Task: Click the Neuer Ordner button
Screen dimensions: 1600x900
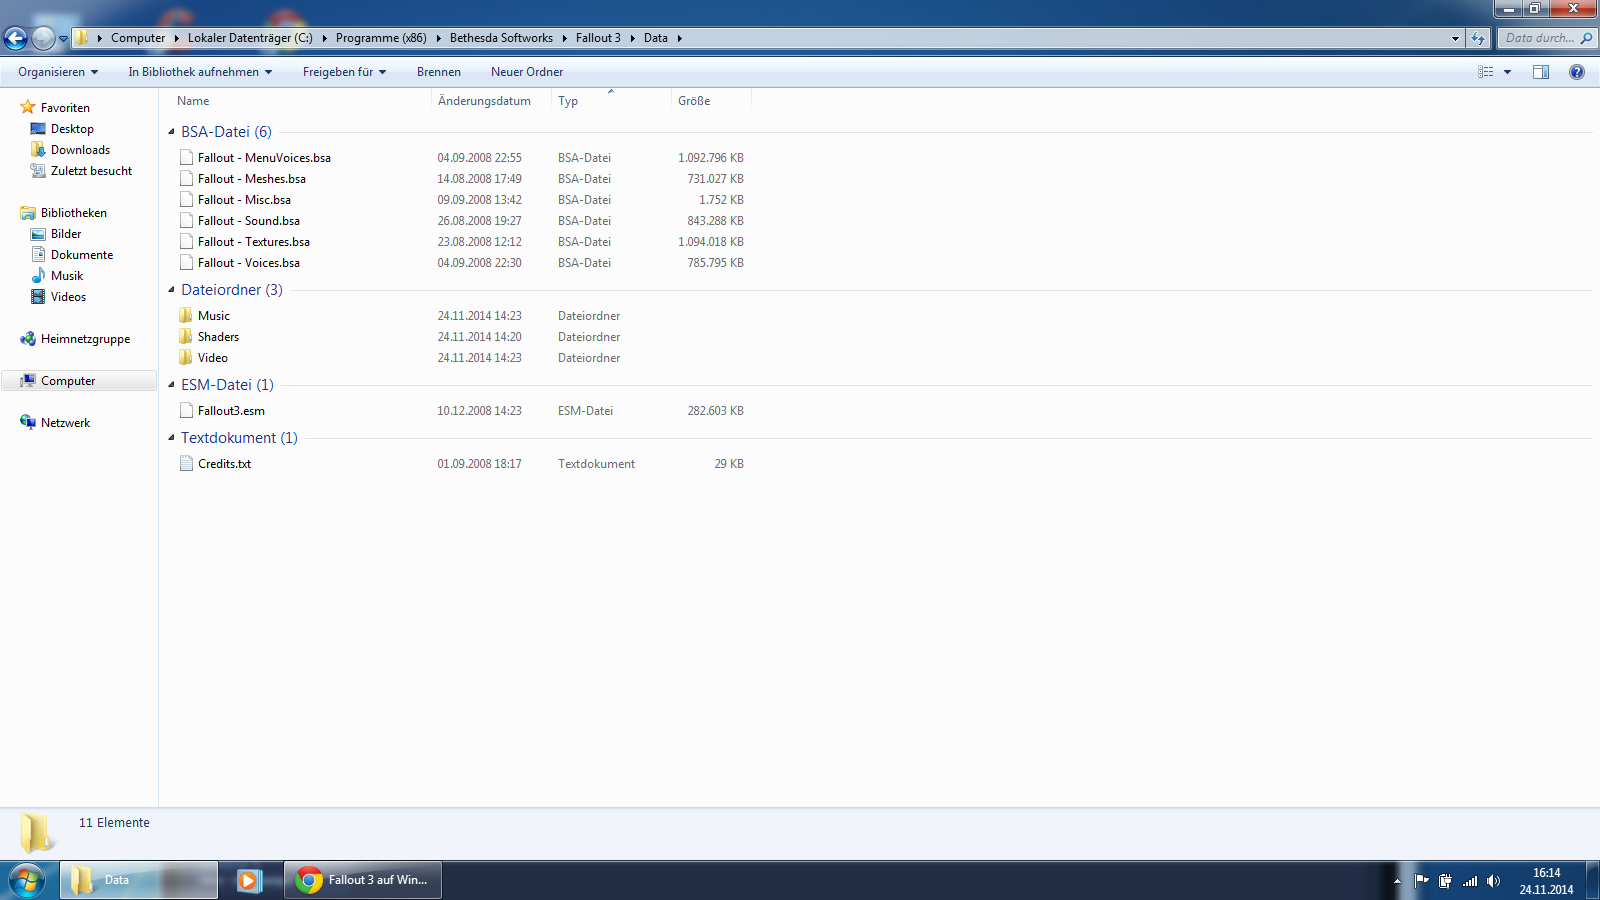Action: [527, 72]
